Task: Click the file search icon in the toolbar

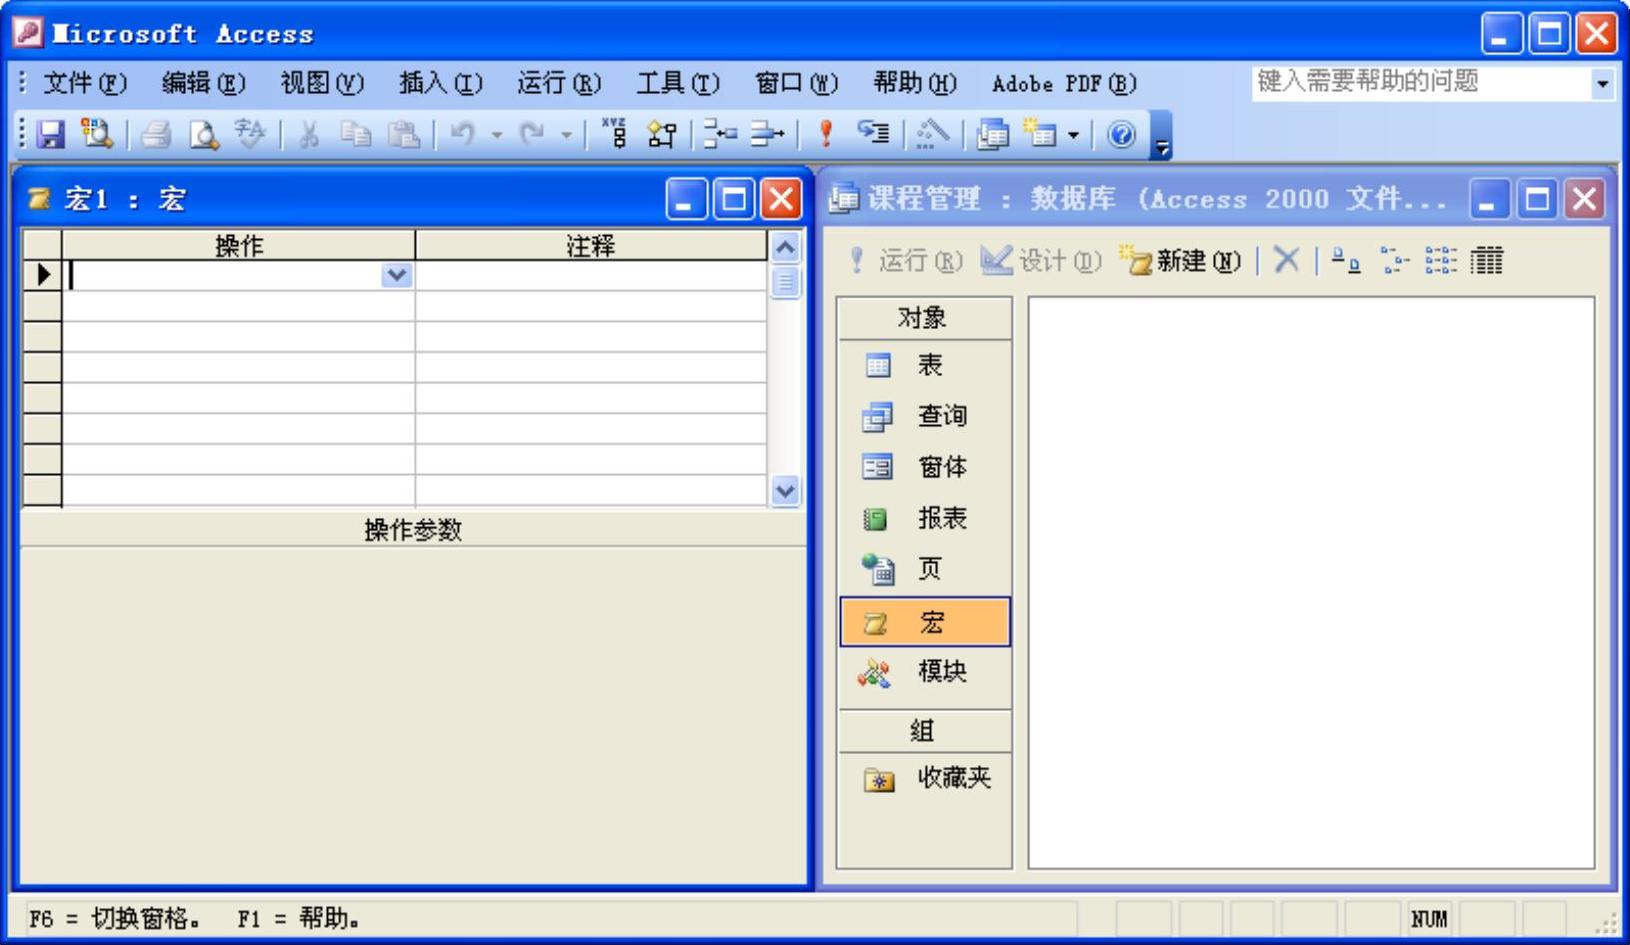Action: (97, 134)
